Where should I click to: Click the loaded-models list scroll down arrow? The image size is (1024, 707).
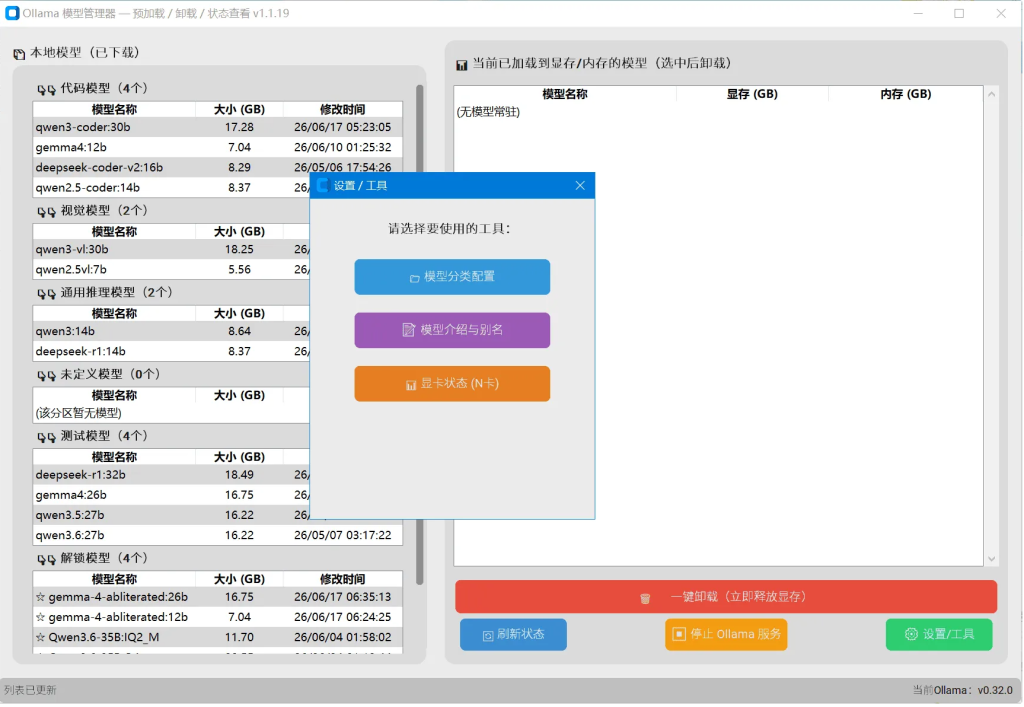tap(991, 559)
